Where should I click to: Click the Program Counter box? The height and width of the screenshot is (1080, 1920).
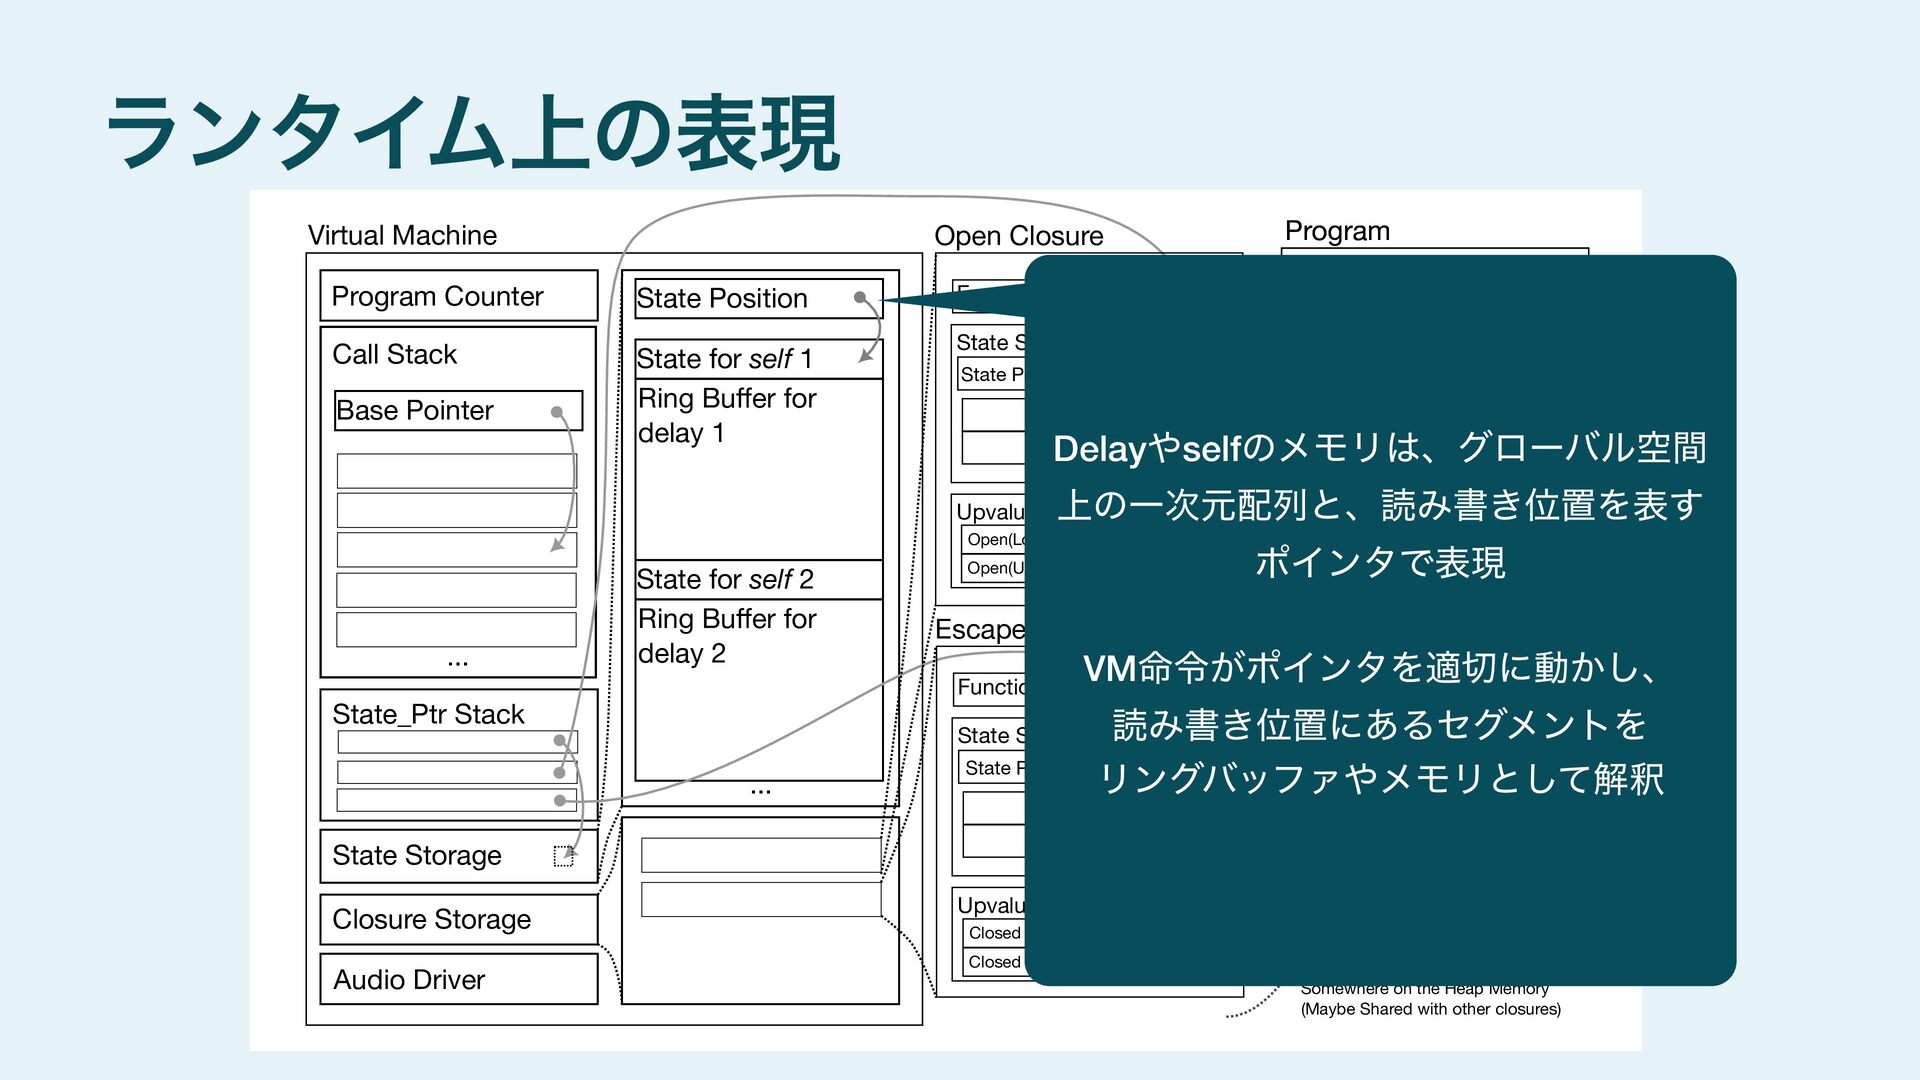point(458,296)
